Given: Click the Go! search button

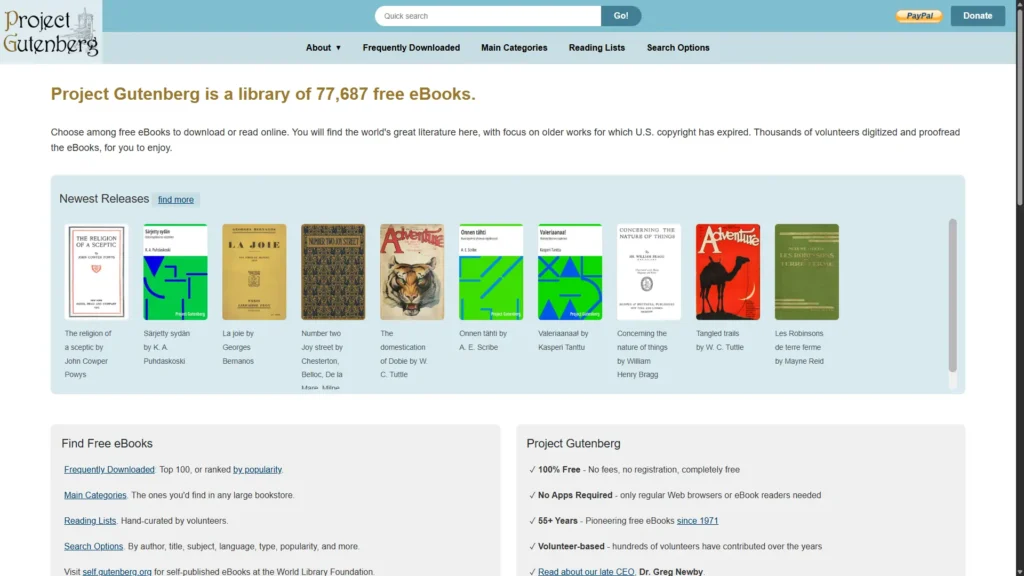Looking at the screenshot, I should click(x=621, y=16).
